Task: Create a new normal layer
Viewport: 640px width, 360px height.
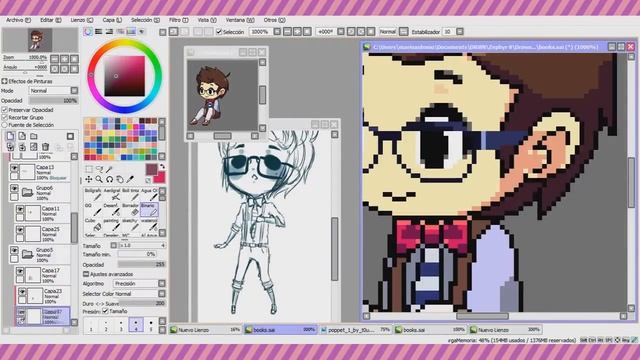Action: pyautogui.click(x=10, y=136)
